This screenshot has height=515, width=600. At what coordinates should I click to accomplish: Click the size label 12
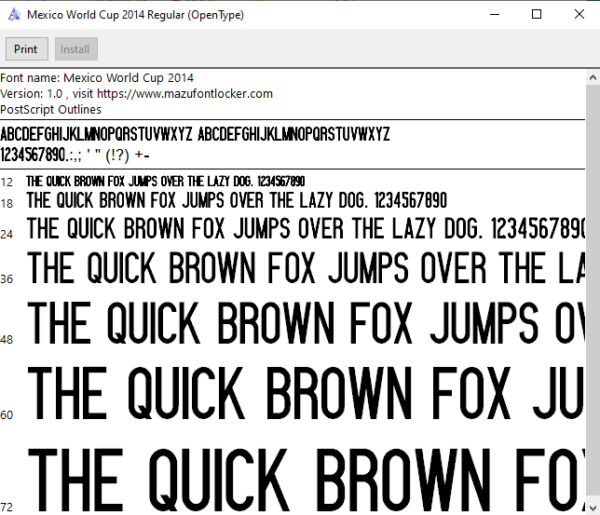point(7,182)
